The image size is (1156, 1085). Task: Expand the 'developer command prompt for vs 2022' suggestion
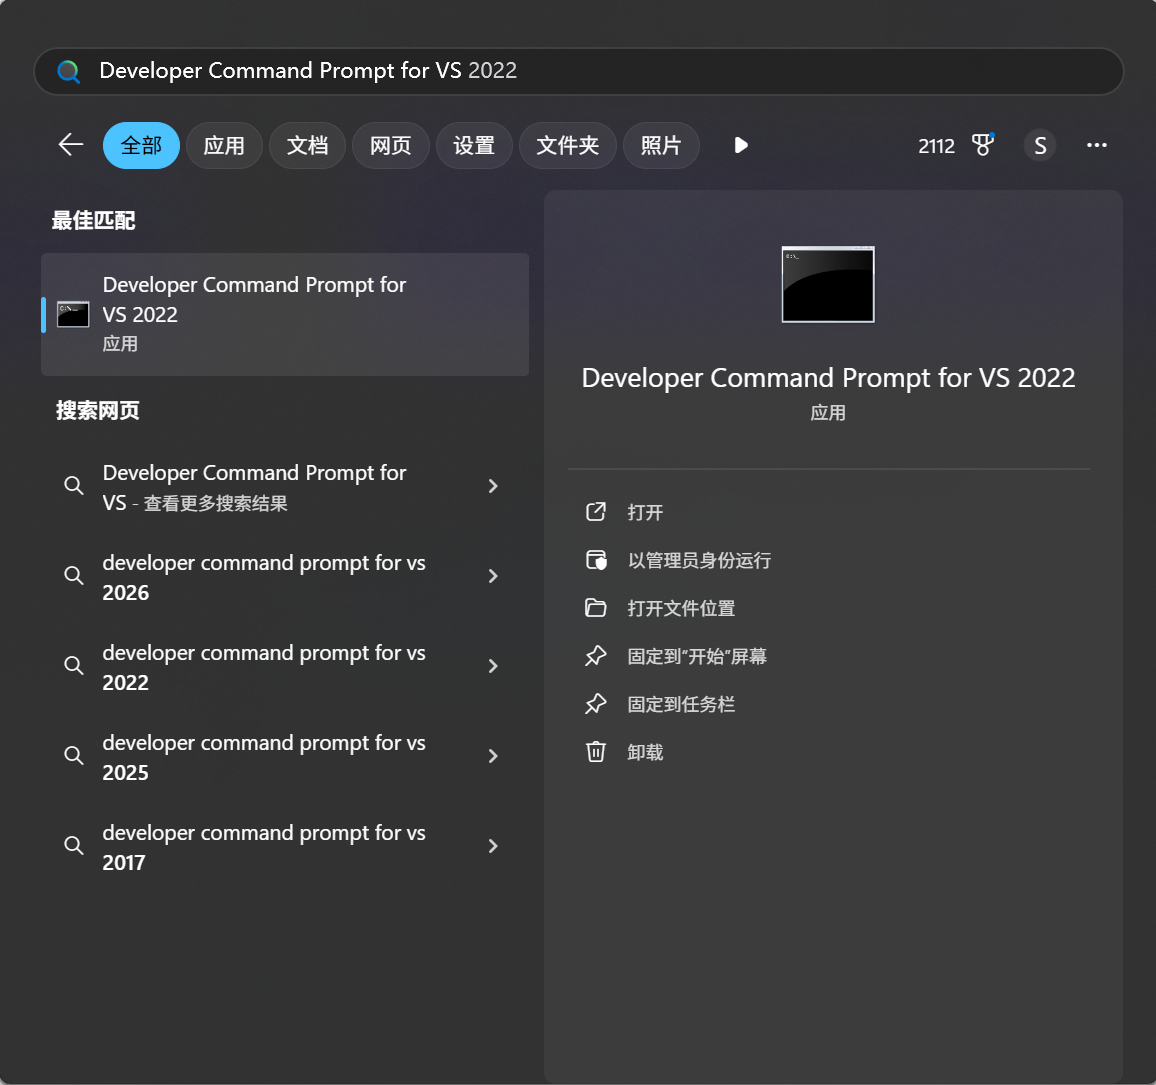click(x=493, y=666)
